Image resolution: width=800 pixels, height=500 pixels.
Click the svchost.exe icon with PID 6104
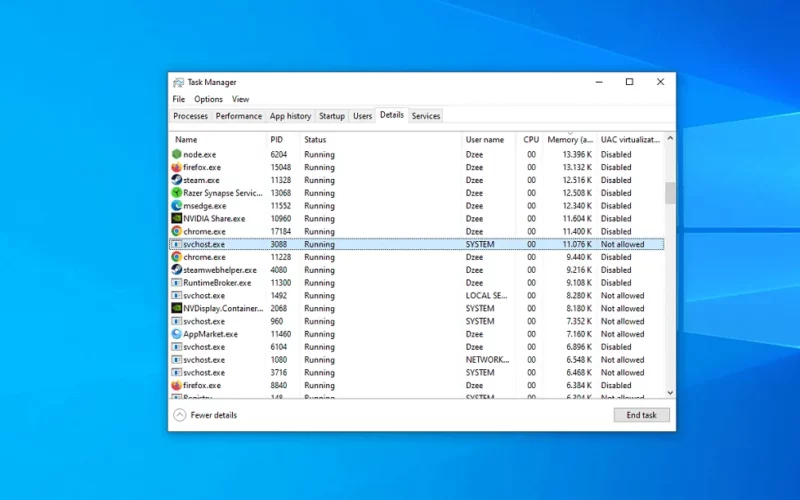click(177, 347)
